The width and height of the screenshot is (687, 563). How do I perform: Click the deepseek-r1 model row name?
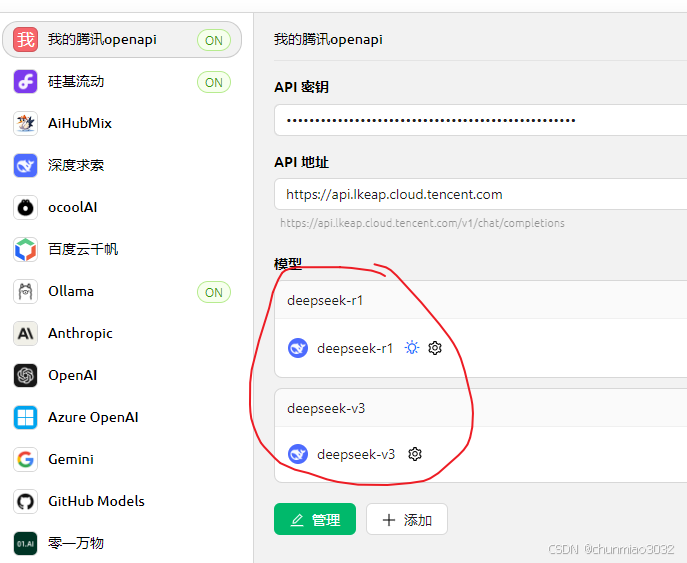coord(355,348)
